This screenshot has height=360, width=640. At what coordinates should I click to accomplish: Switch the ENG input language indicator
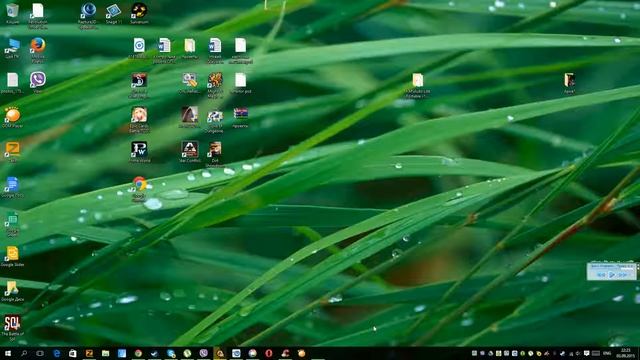click(x=607, y=353)
